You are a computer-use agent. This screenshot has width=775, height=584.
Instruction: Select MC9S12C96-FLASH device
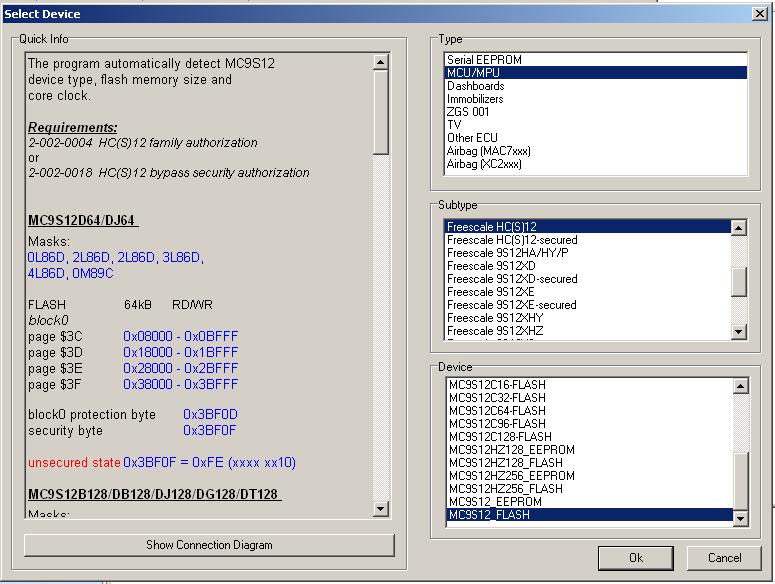(x=589, y=424)
